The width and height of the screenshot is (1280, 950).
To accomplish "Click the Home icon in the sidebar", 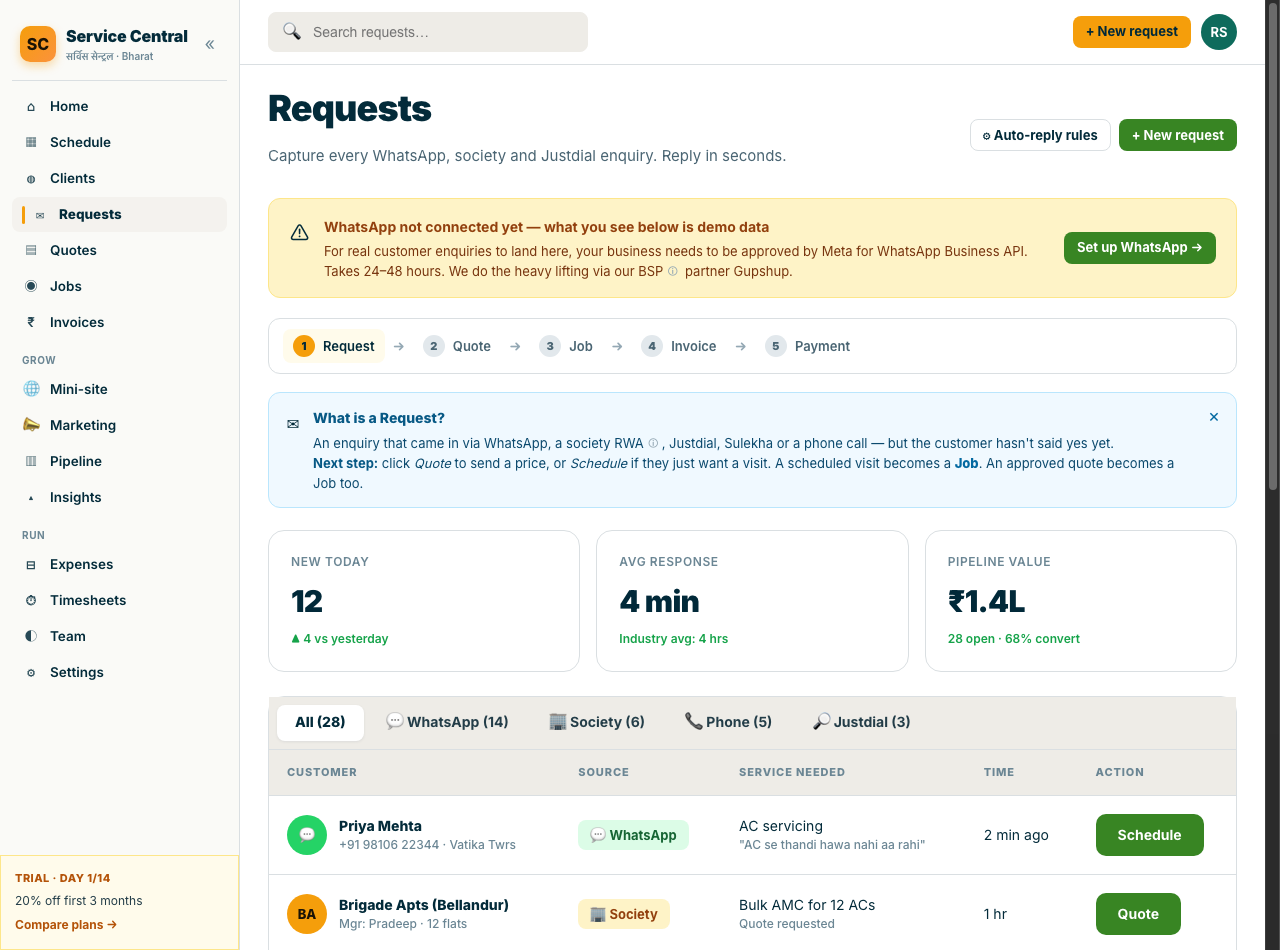I will [x=31, y=106].
